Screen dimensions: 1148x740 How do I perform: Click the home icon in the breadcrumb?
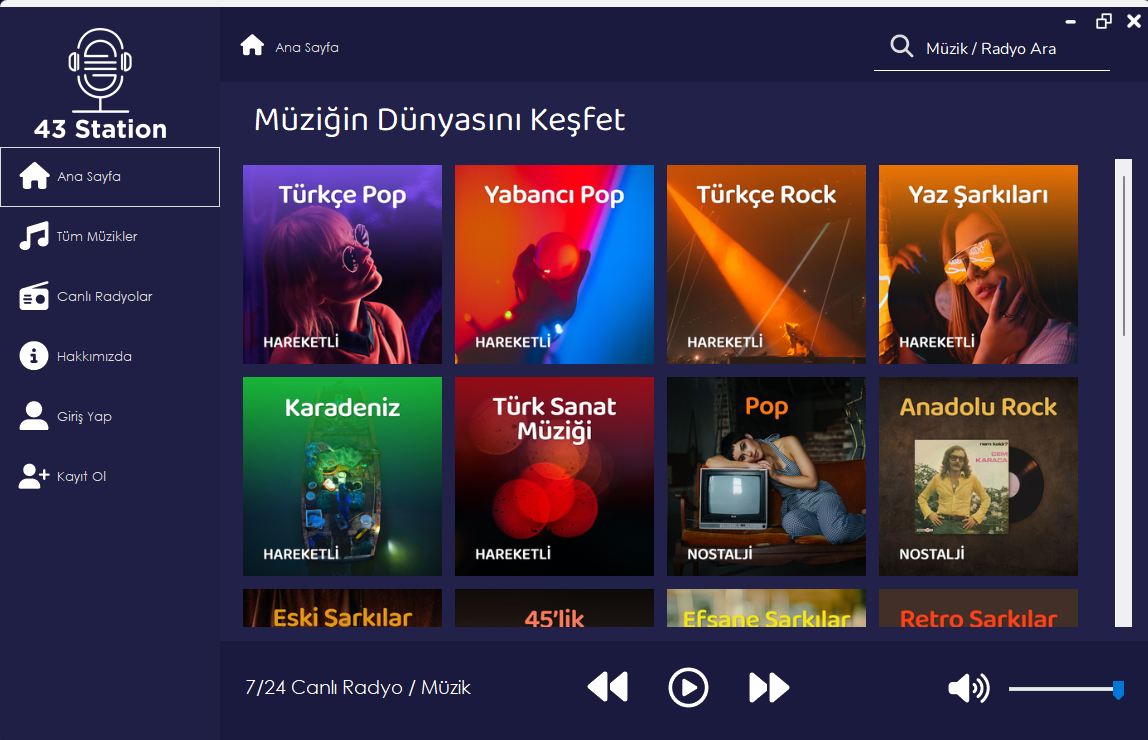pyautogui.click(x=252, y=45)
